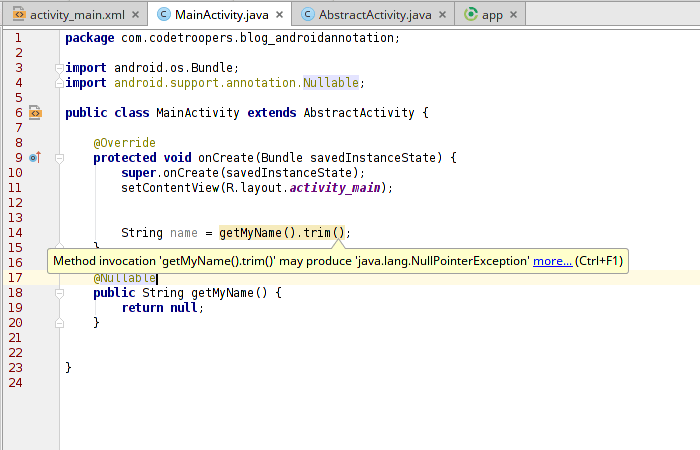
Task: Click the app tab's green Android icon
Action: [470, 15]
